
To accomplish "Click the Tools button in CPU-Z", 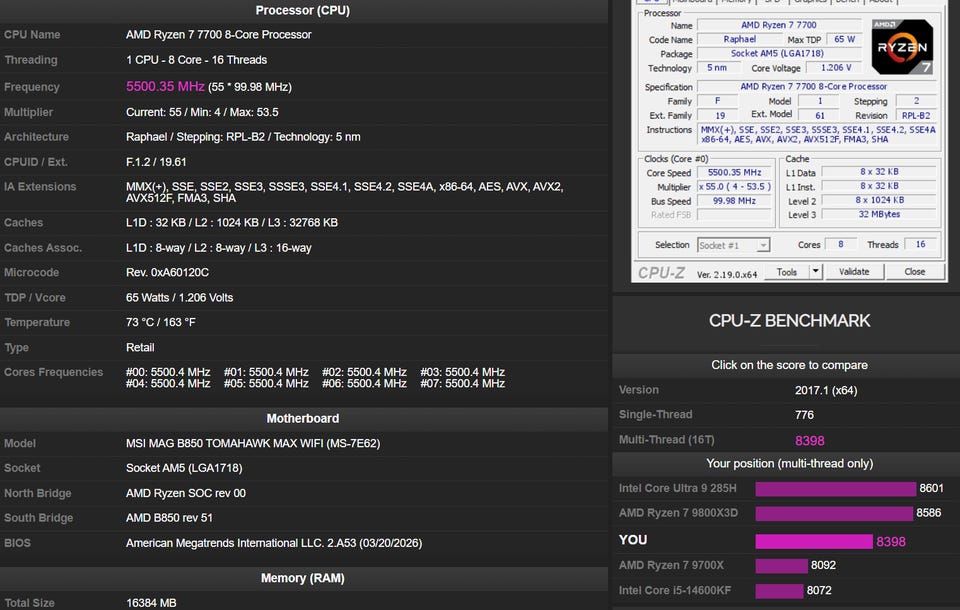I will coord(787,272).
